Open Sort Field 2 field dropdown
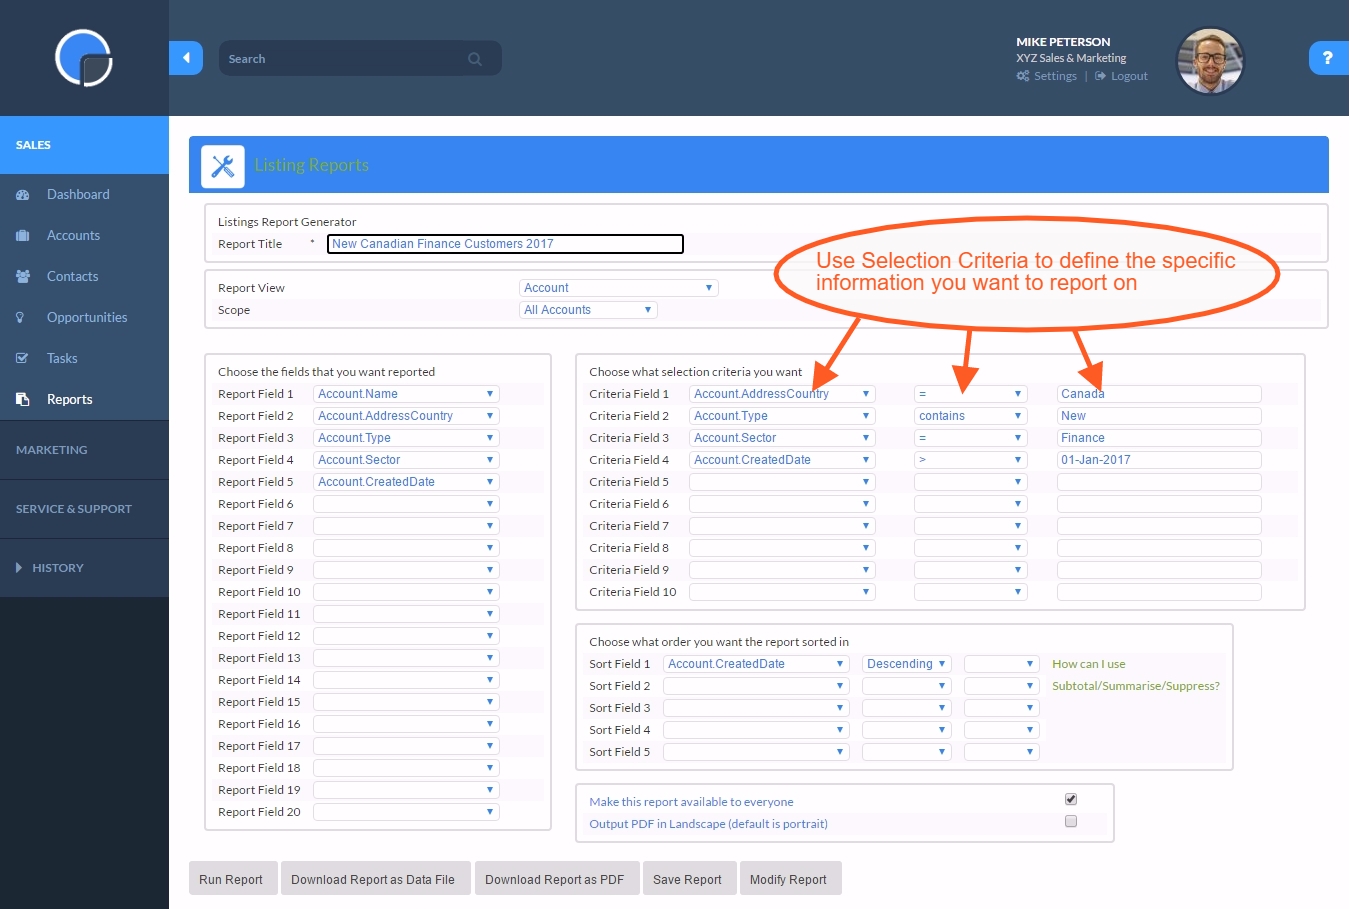Image resolution: width=1349 pixels, height=909 pixels. pos(756,686)
